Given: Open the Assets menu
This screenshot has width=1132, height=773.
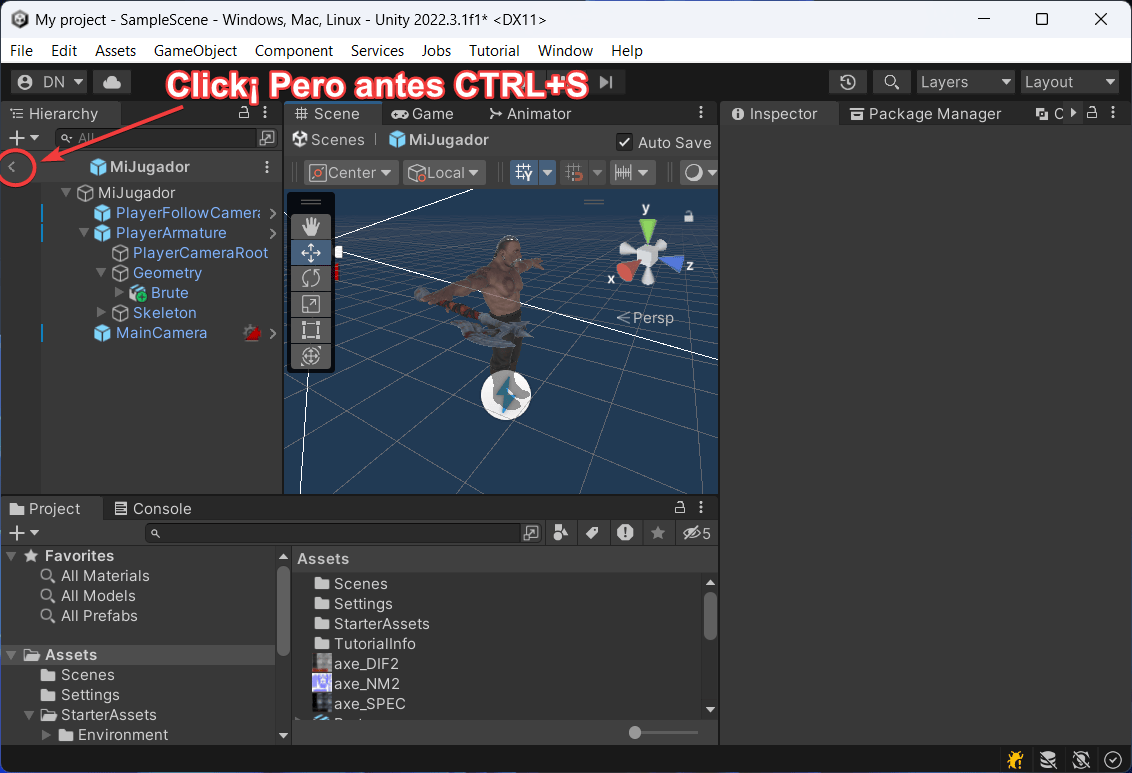Looking at the screenshot, I should [x=116, y=51].
